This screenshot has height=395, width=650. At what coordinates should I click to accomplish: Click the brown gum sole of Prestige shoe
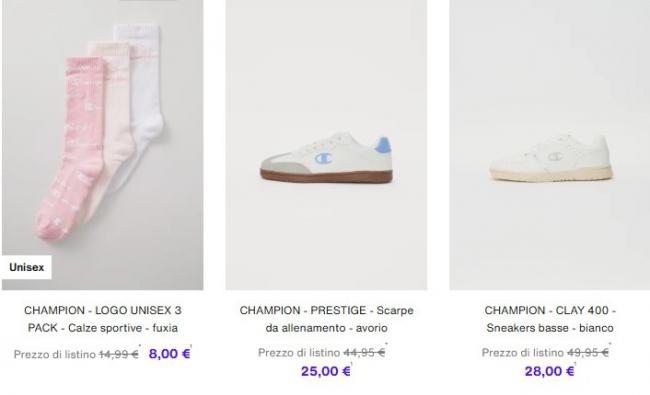326,177
